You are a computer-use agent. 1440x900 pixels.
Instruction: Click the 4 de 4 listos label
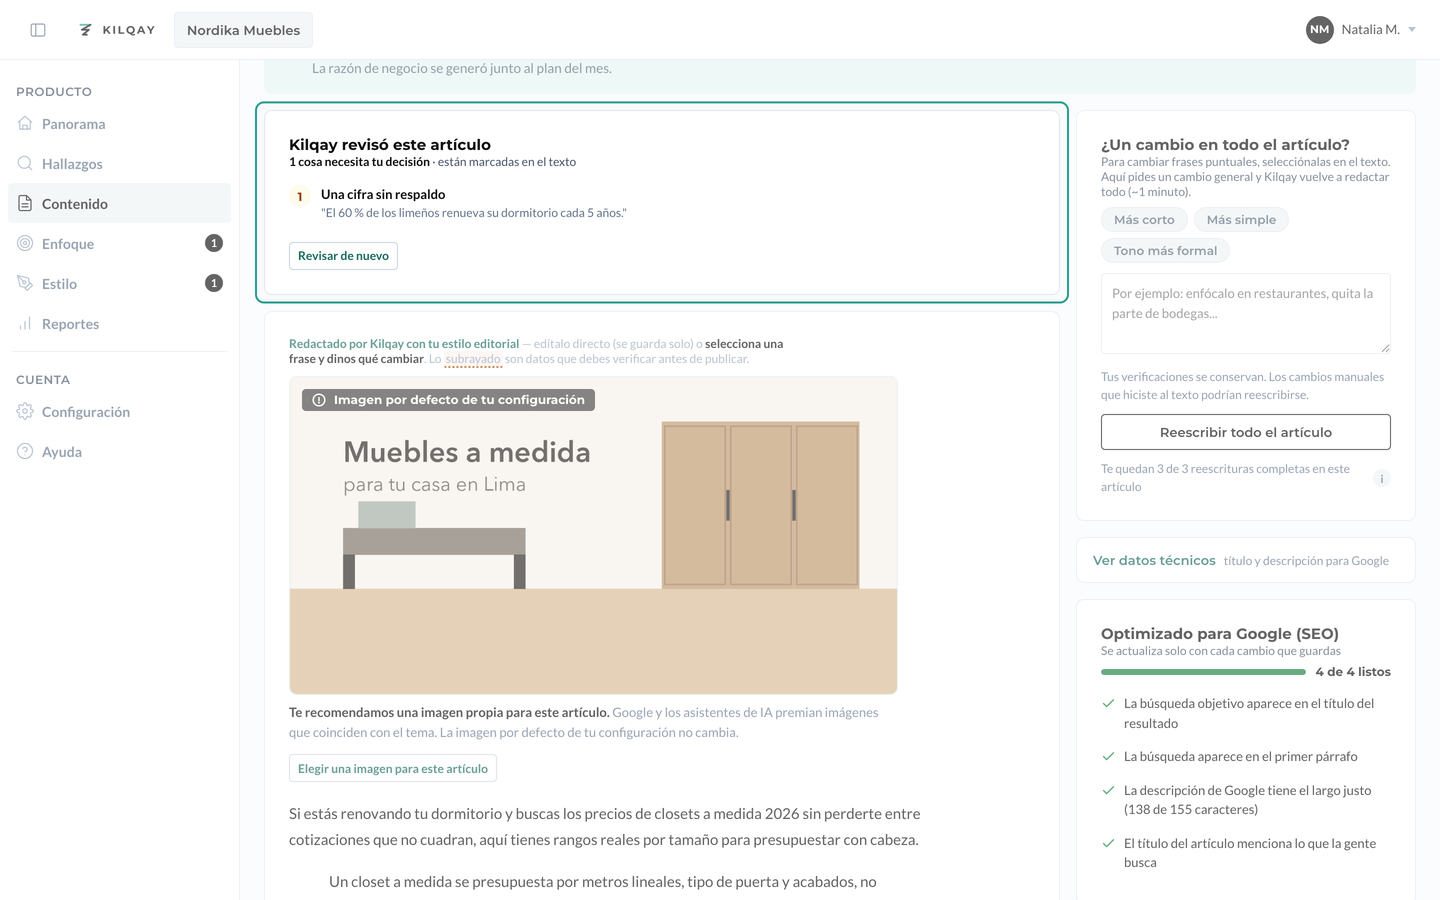tap(1353, 672)
